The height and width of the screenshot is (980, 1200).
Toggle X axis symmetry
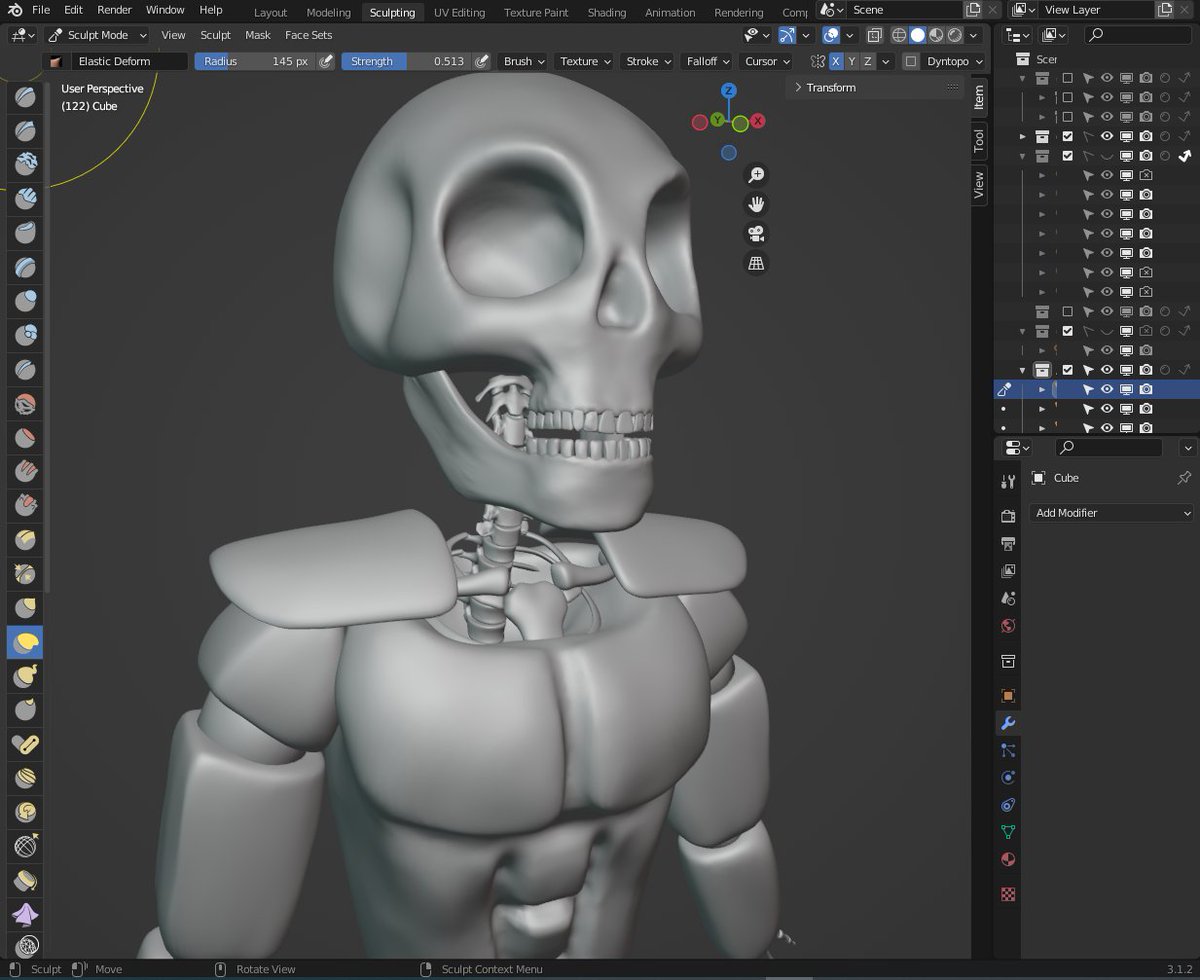pyautogui.click(x=836, y=61)
